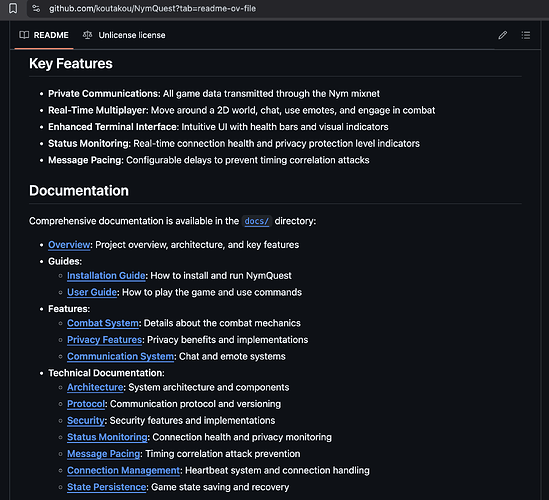
Task: Click the 'Guides:' list item
Action: 65,262
